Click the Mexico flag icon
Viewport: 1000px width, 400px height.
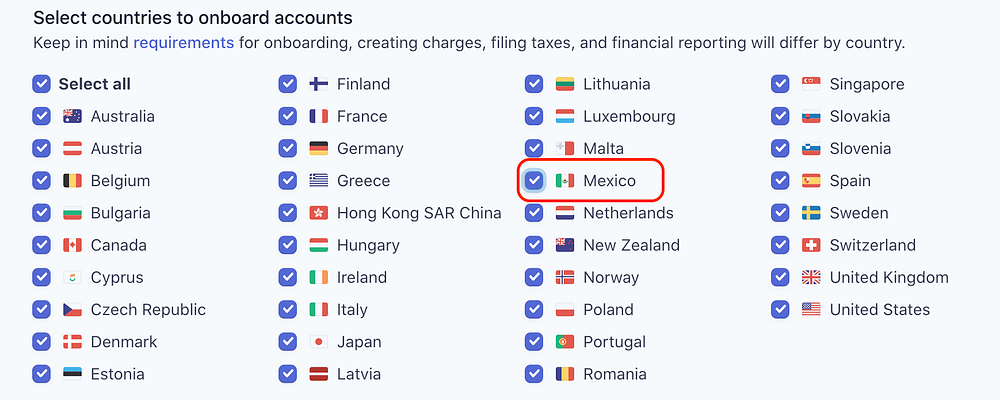click(x=565, y=181)
